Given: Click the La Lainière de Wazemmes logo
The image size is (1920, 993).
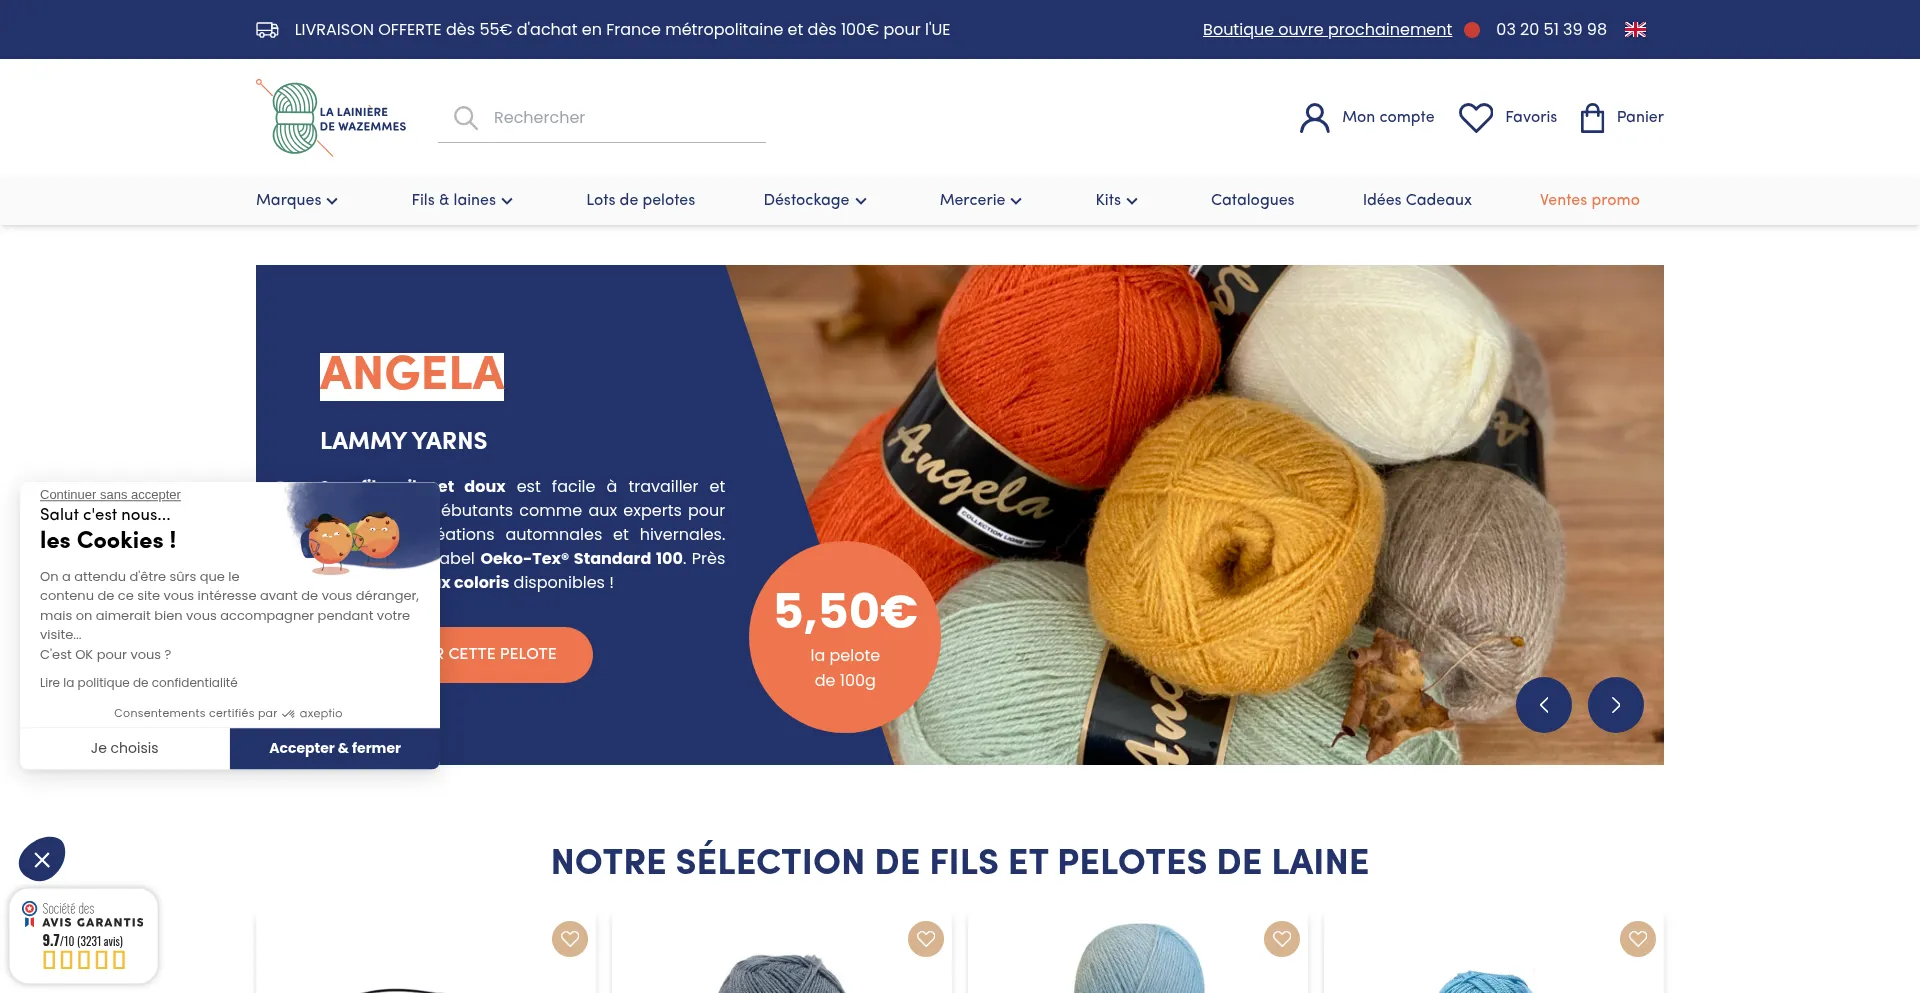Looking at the screenshot, I should pyautogui.click(x=331, y=118).
